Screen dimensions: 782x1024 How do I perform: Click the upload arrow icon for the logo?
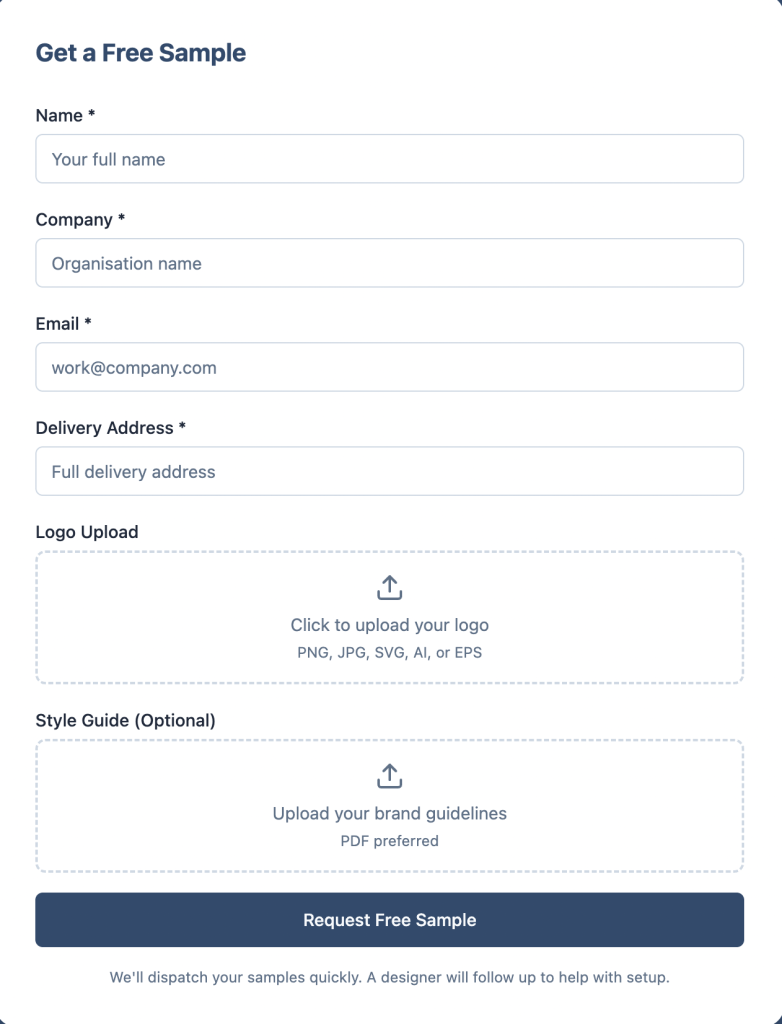389,587
